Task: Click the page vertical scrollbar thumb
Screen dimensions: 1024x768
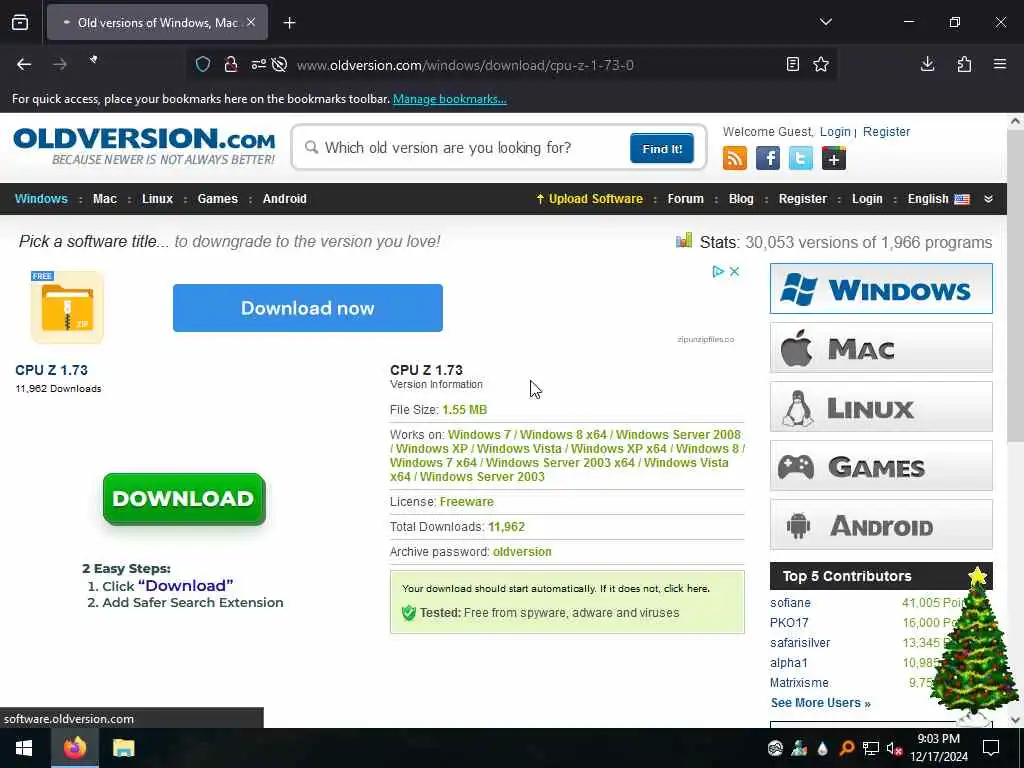Action: coord(1015,286)
